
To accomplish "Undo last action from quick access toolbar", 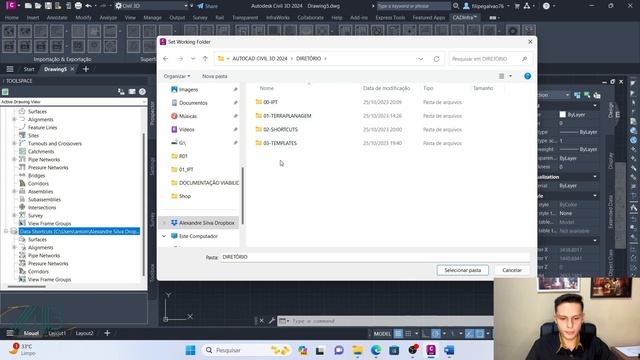I will click(x=88, y=6).
